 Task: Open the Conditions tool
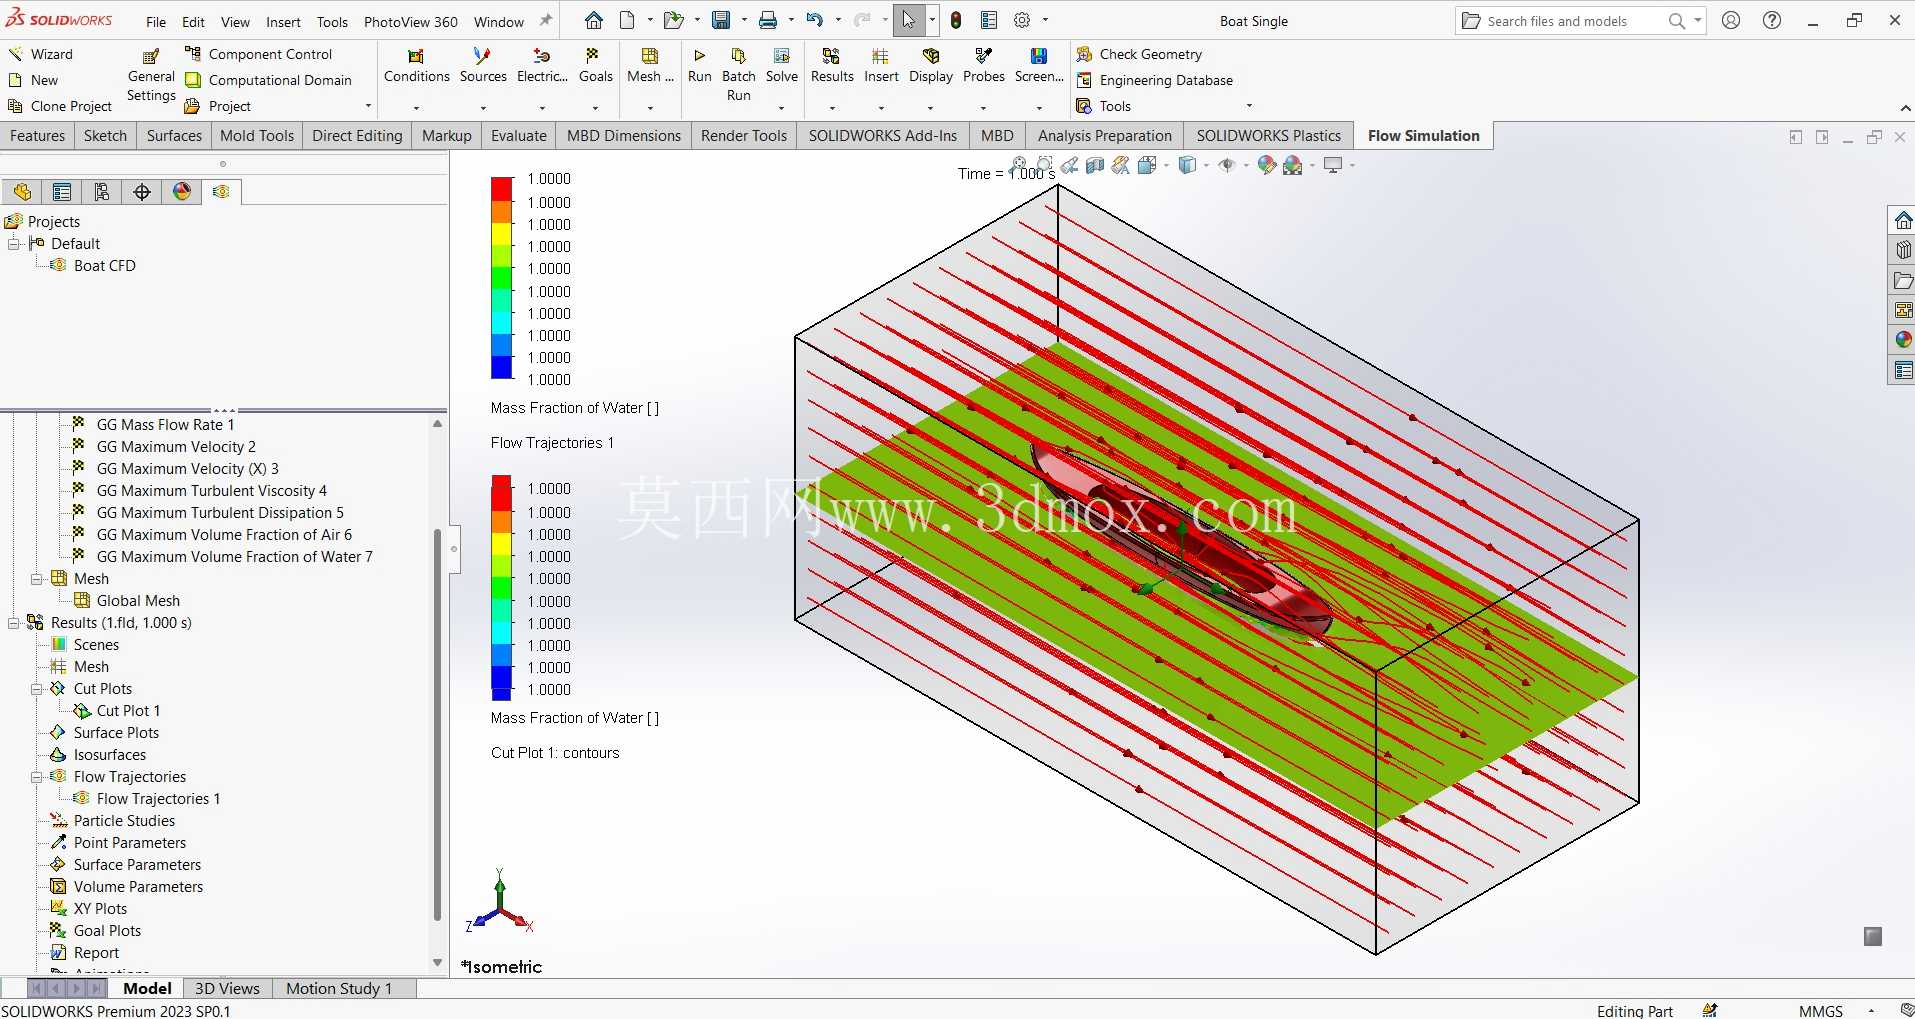(416, 66)
